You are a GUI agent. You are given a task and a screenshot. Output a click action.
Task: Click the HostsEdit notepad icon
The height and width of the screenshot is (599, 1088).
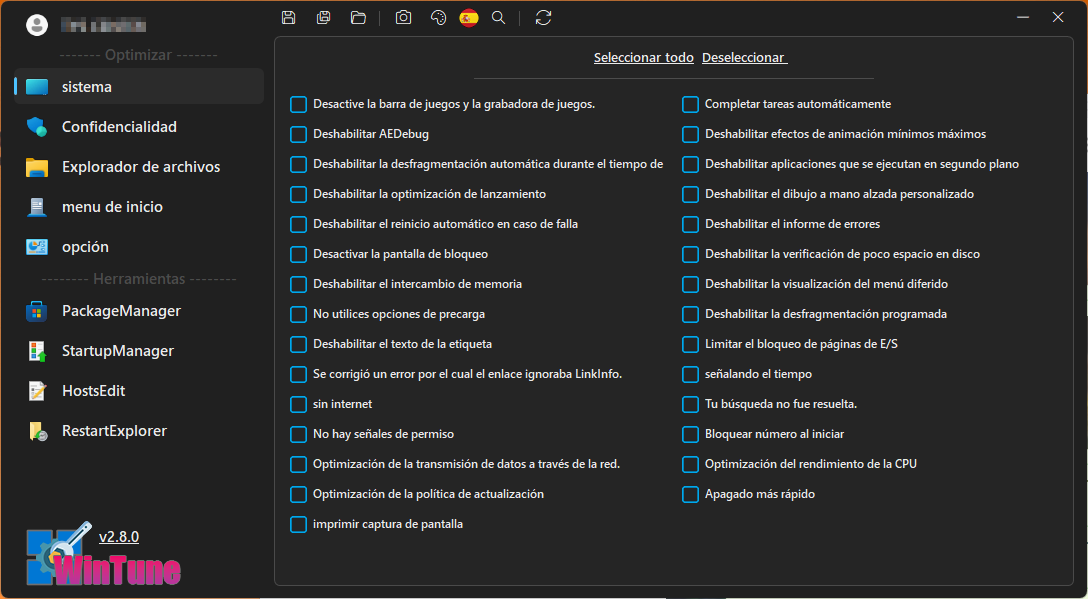pos(37,391)
